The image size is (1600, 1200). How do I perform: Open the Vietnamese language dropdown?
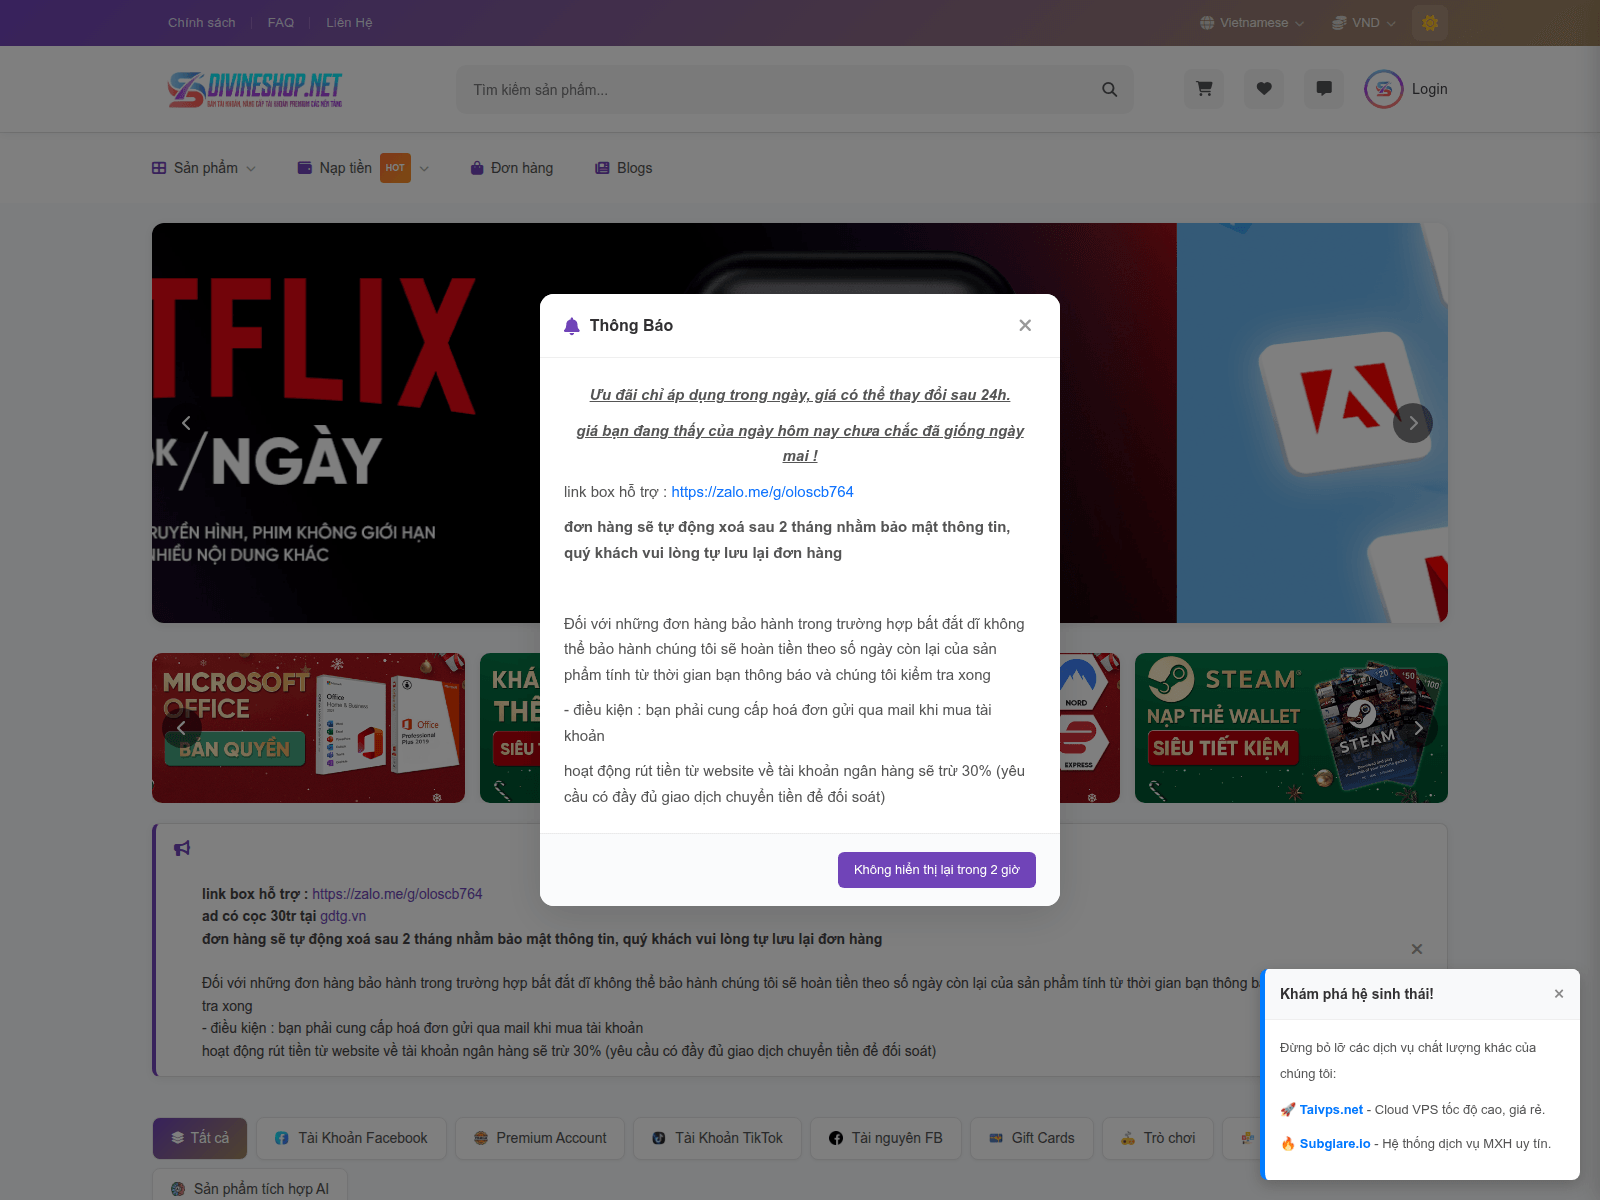(1252, 22)
